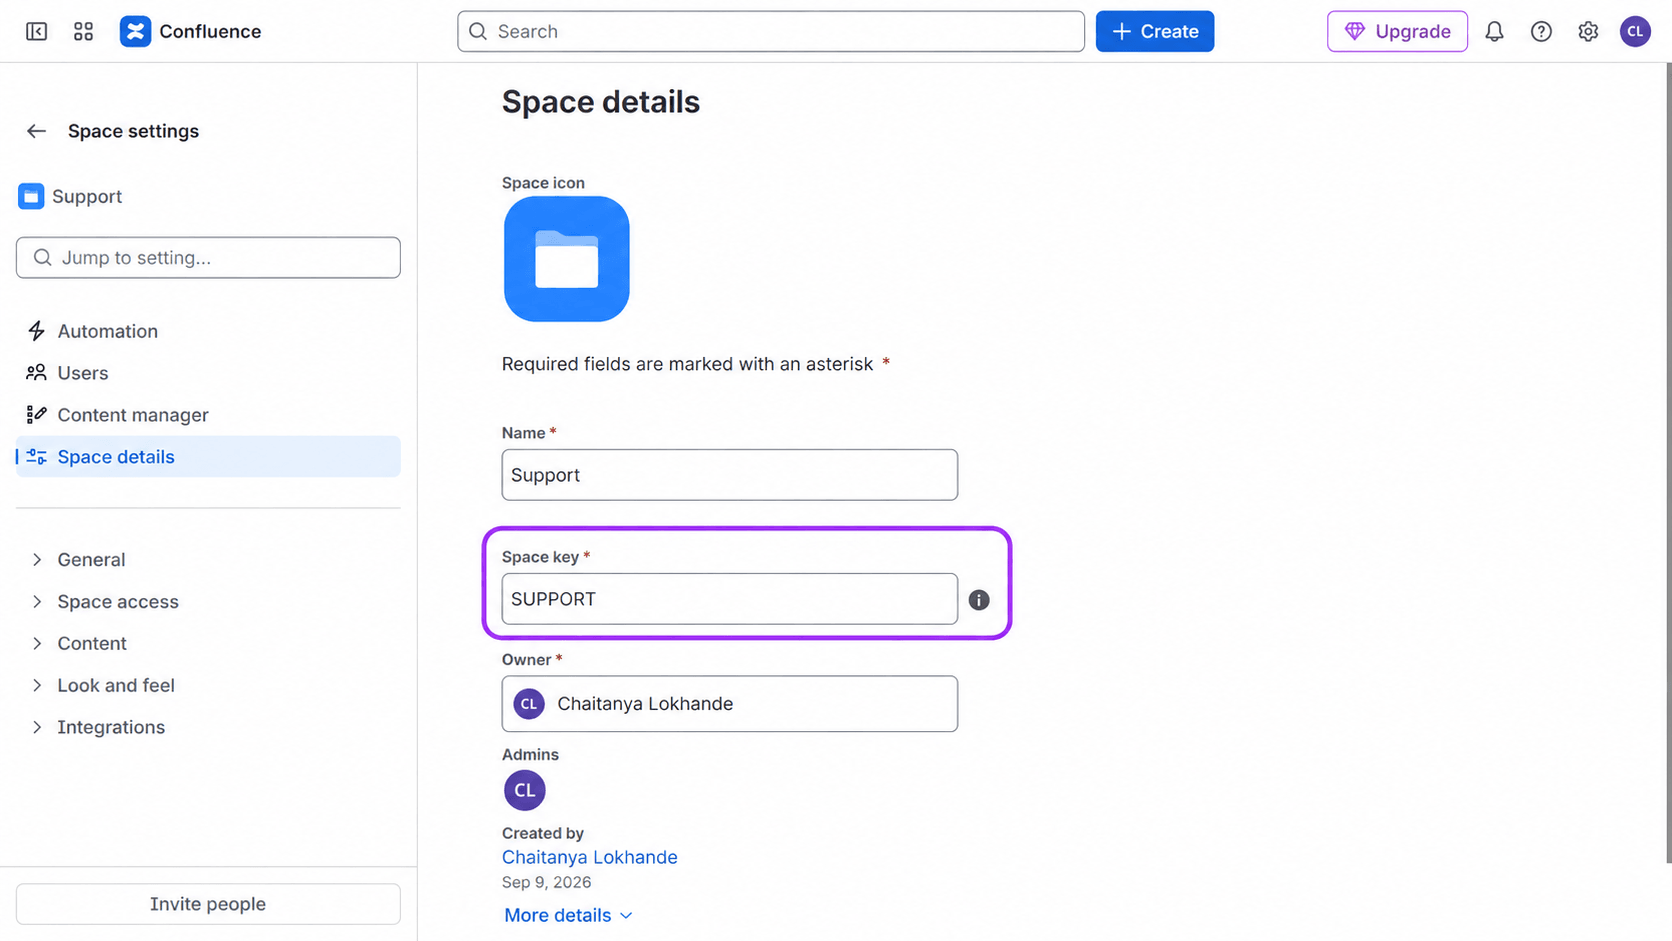Click the 'Space settings' heading text
1672x941 pixels.
[x=134, y=131]
